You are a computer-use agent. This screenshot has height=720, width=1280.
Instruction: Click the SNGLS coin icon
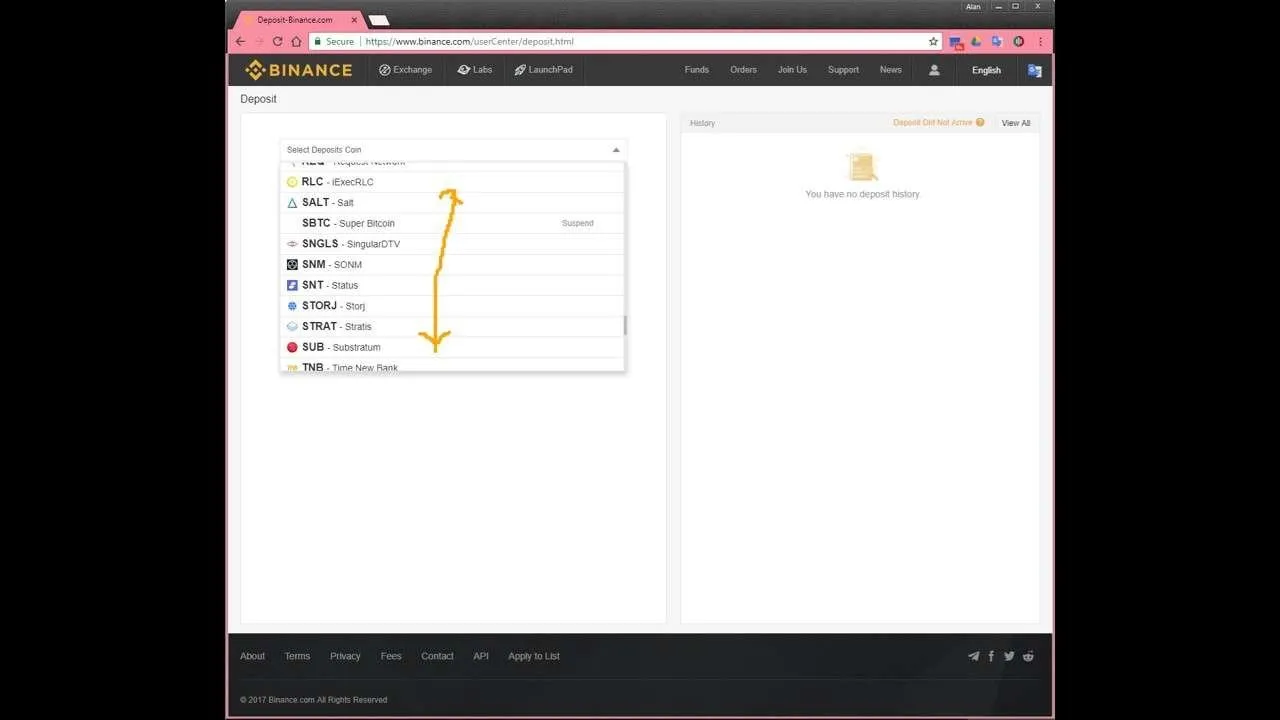click(292, 244)
